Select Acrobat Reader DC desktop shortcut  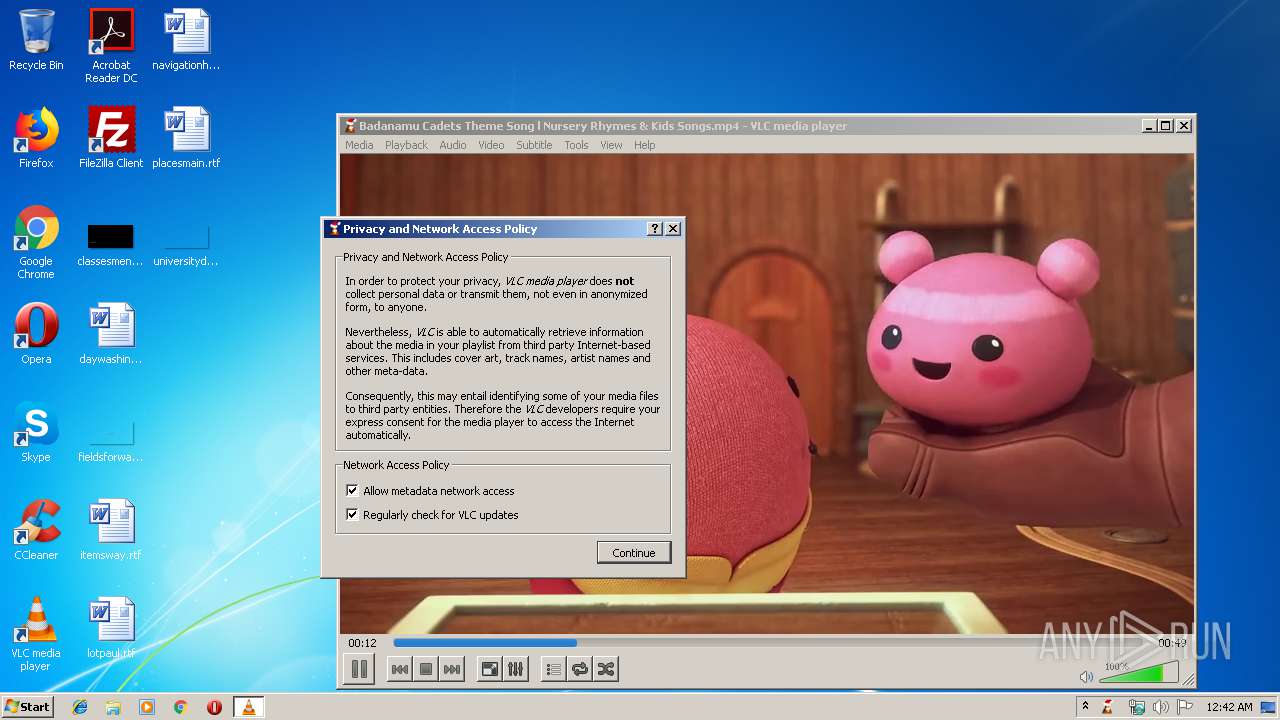tap(111, 46)
